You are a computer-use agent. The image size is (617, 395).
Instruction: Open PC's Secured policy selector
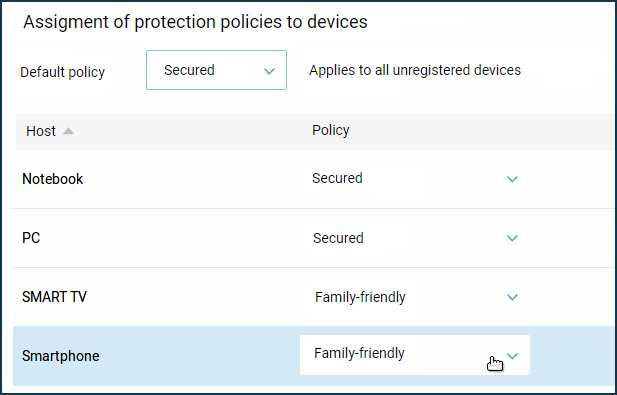(415, 238)
